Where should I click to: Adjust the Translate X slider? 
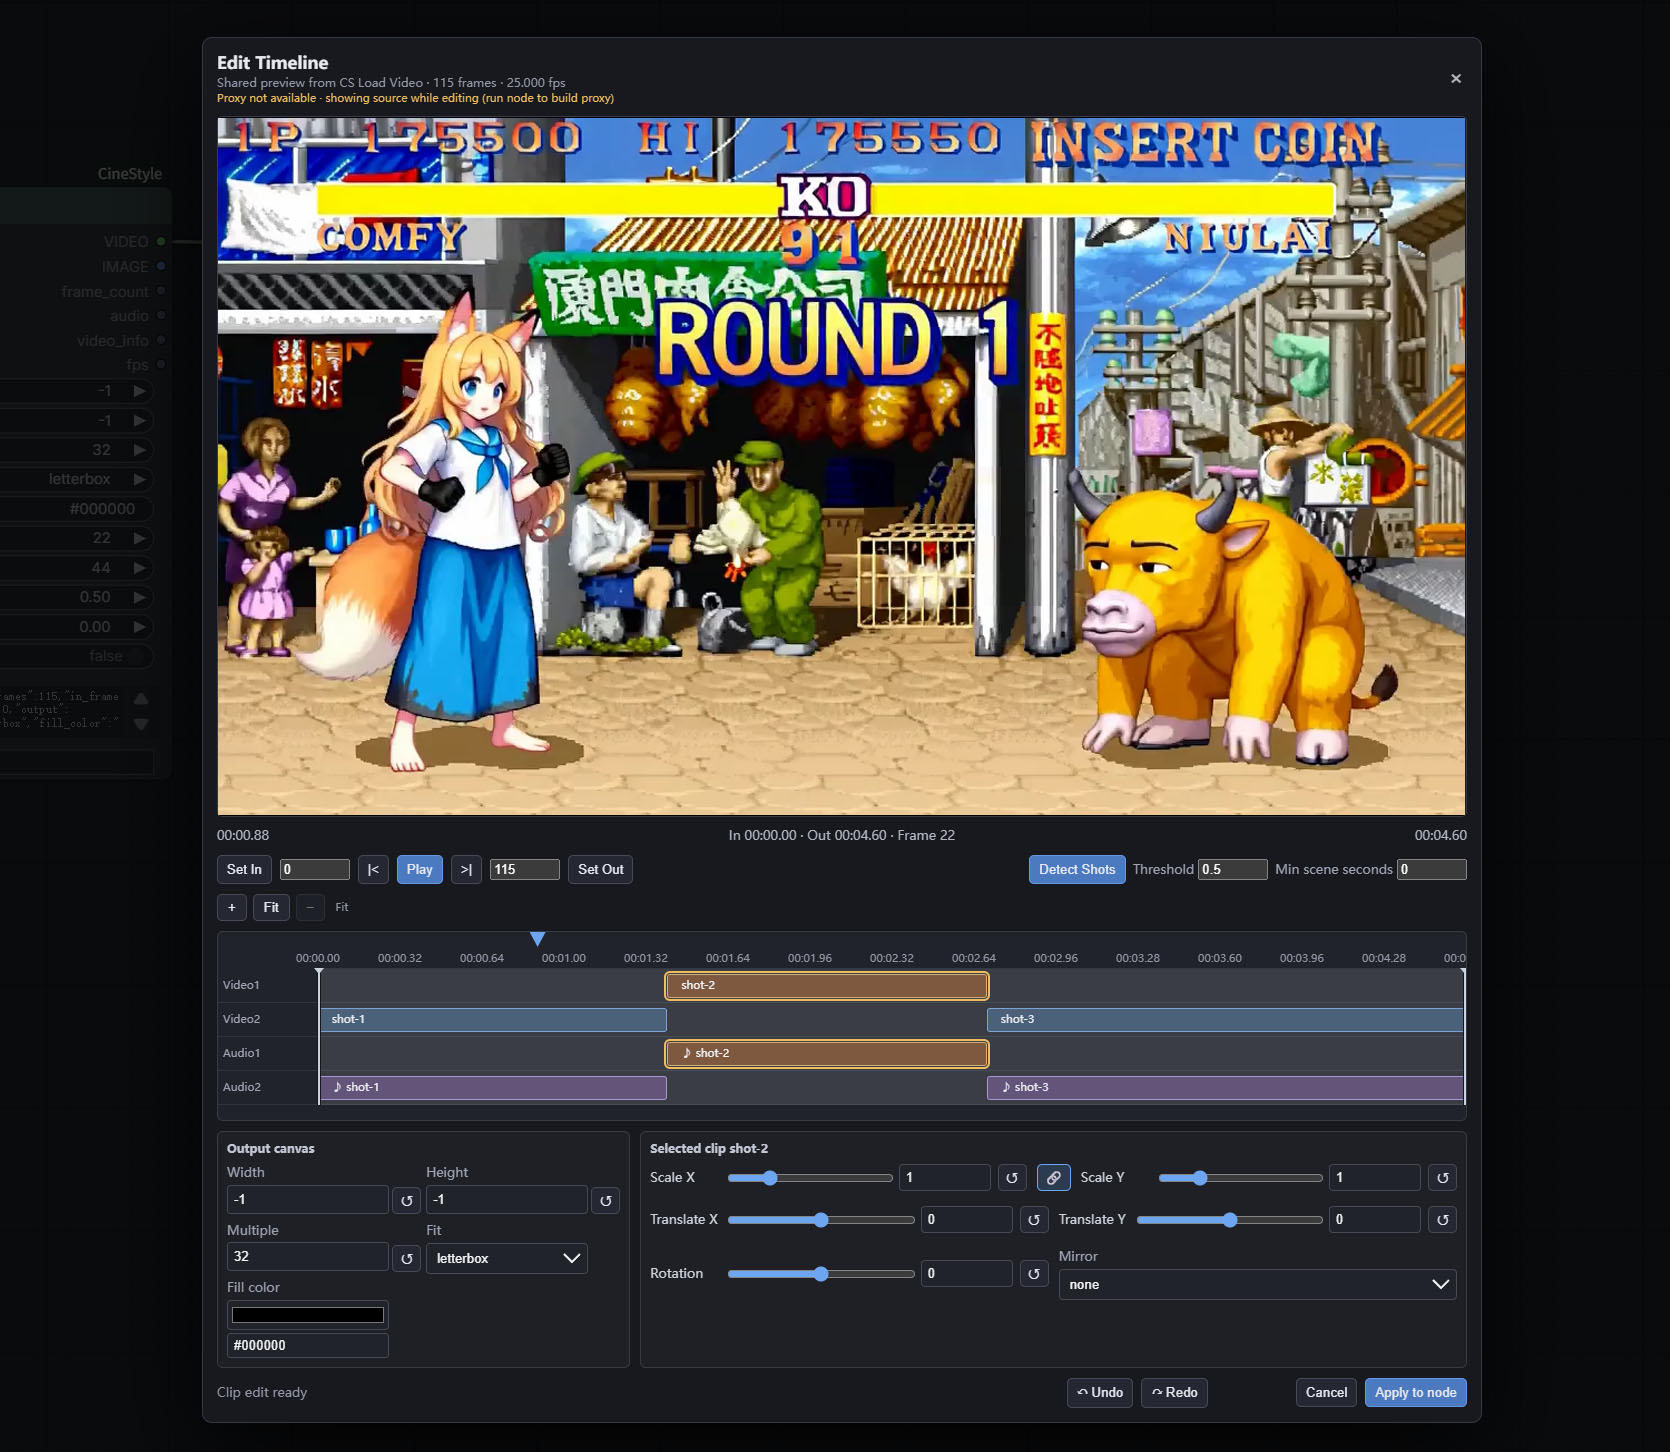[821, 1220]
